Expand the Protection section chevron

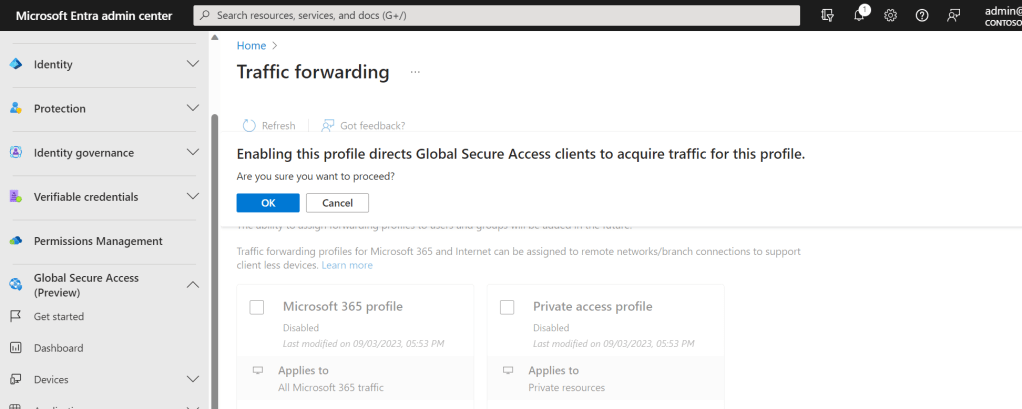coord(194,108)
